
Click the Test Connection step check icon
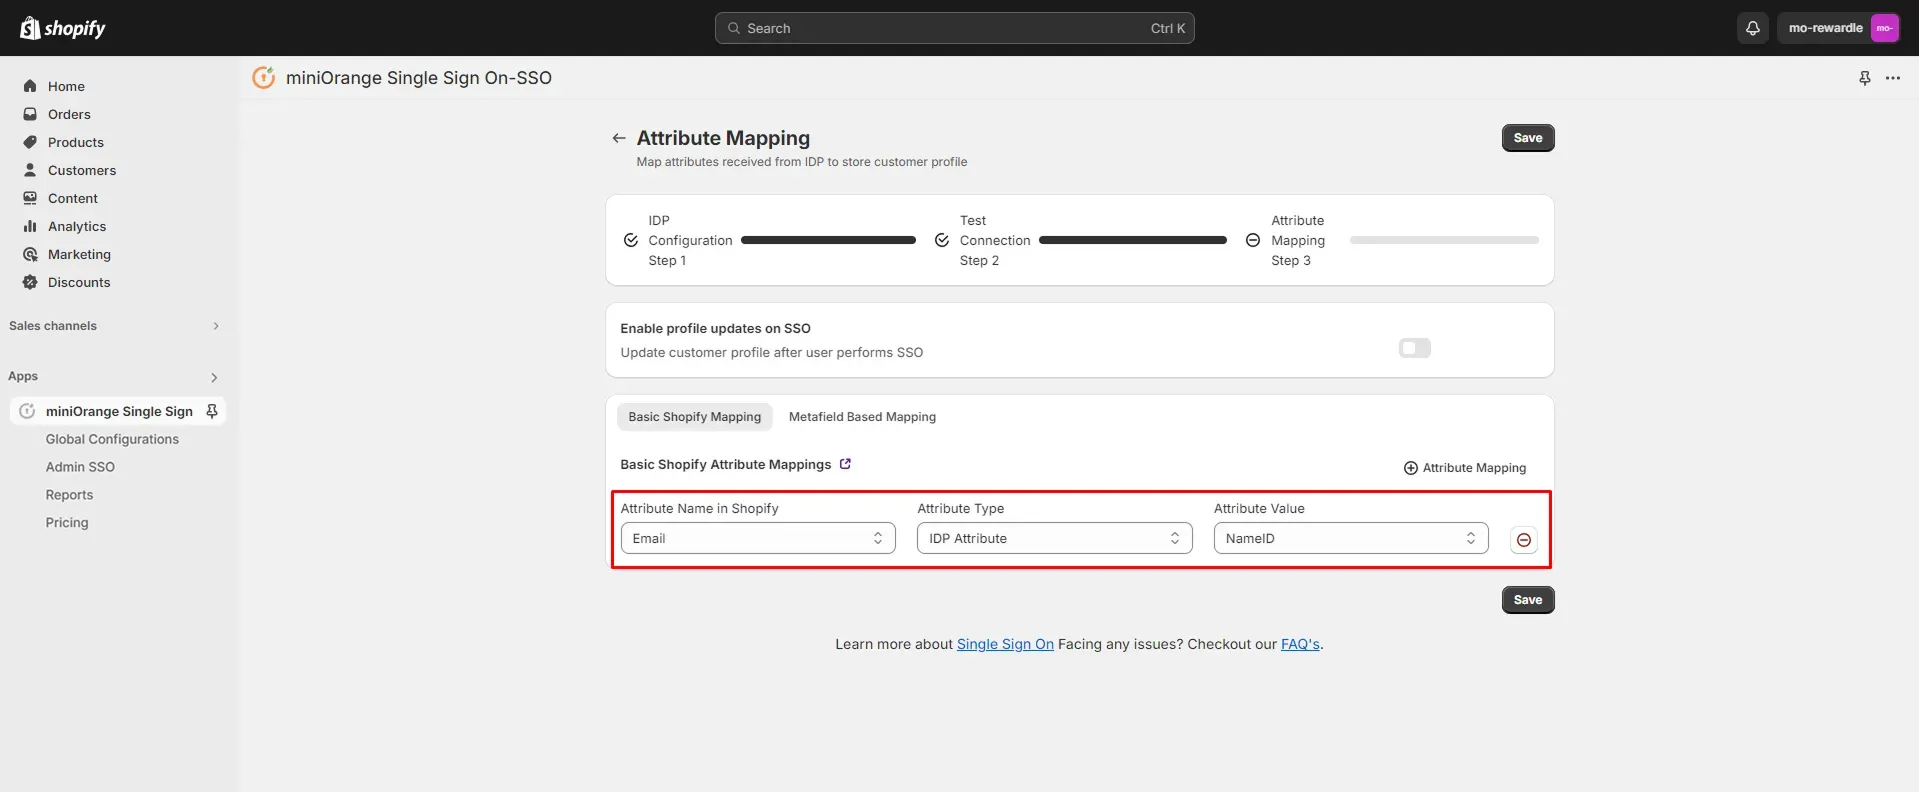942,240
